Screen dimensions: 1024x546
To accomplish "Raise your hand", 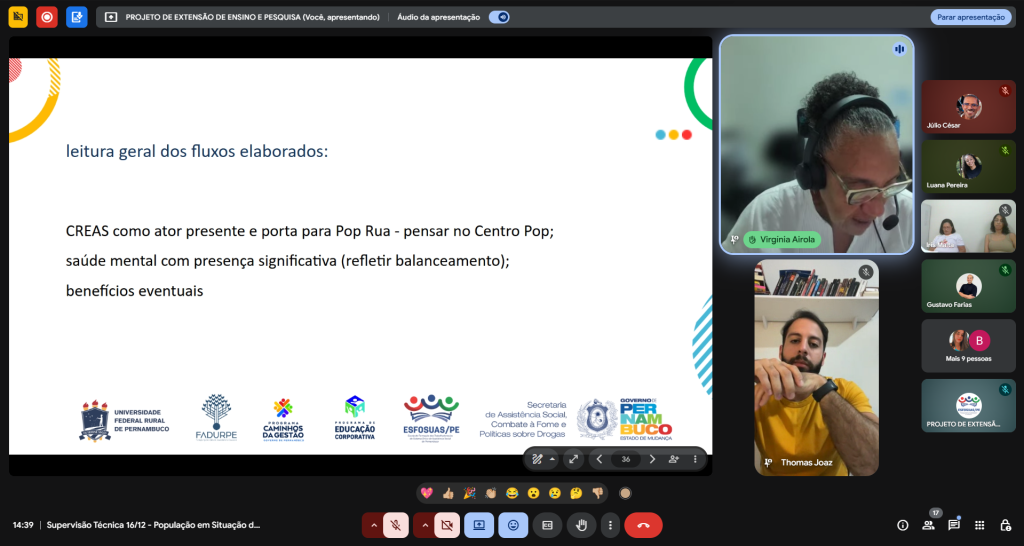I will point(581,525).
